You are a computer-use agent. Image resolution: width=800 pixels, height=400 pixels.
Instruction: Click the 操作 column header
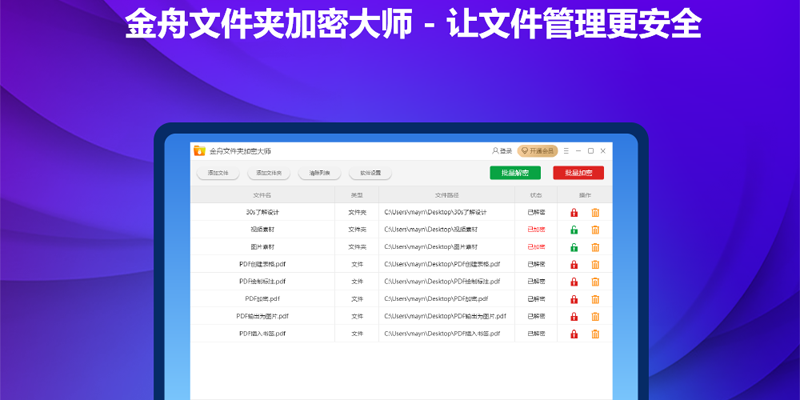click(x=585, y=195)
